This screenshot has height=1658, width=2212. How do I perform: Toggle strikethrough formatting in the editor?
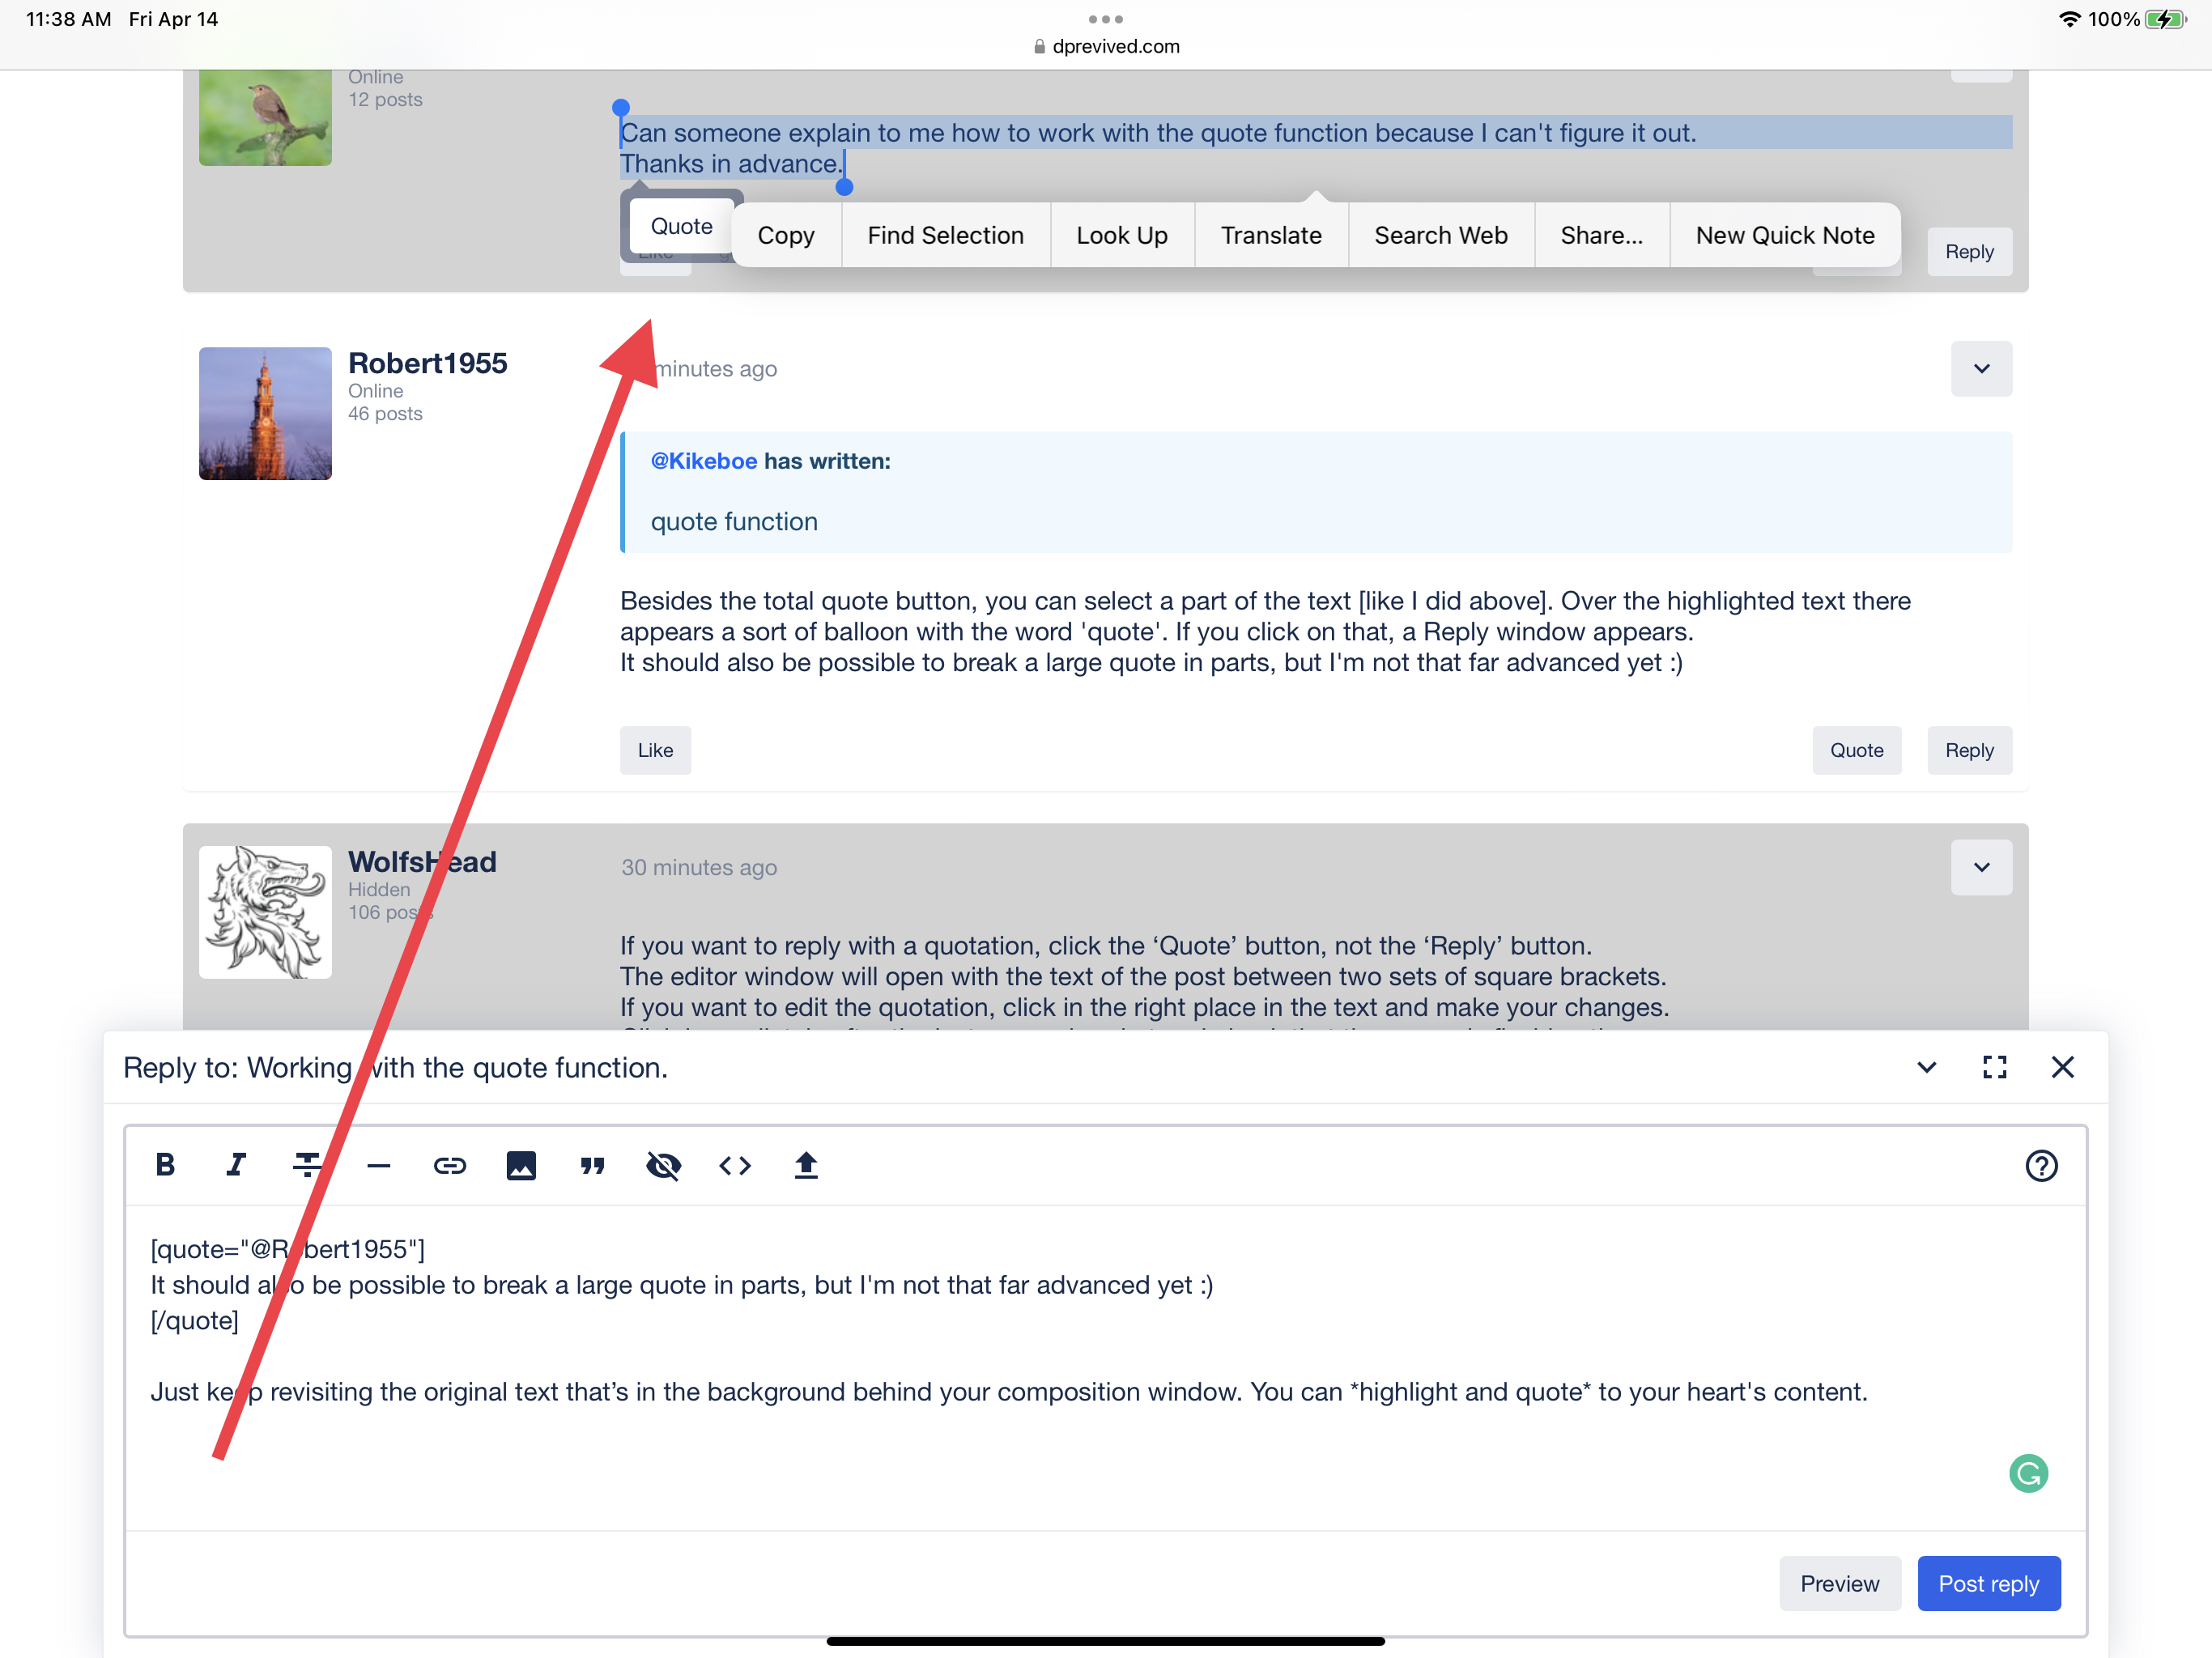[x=307, y=1165]
